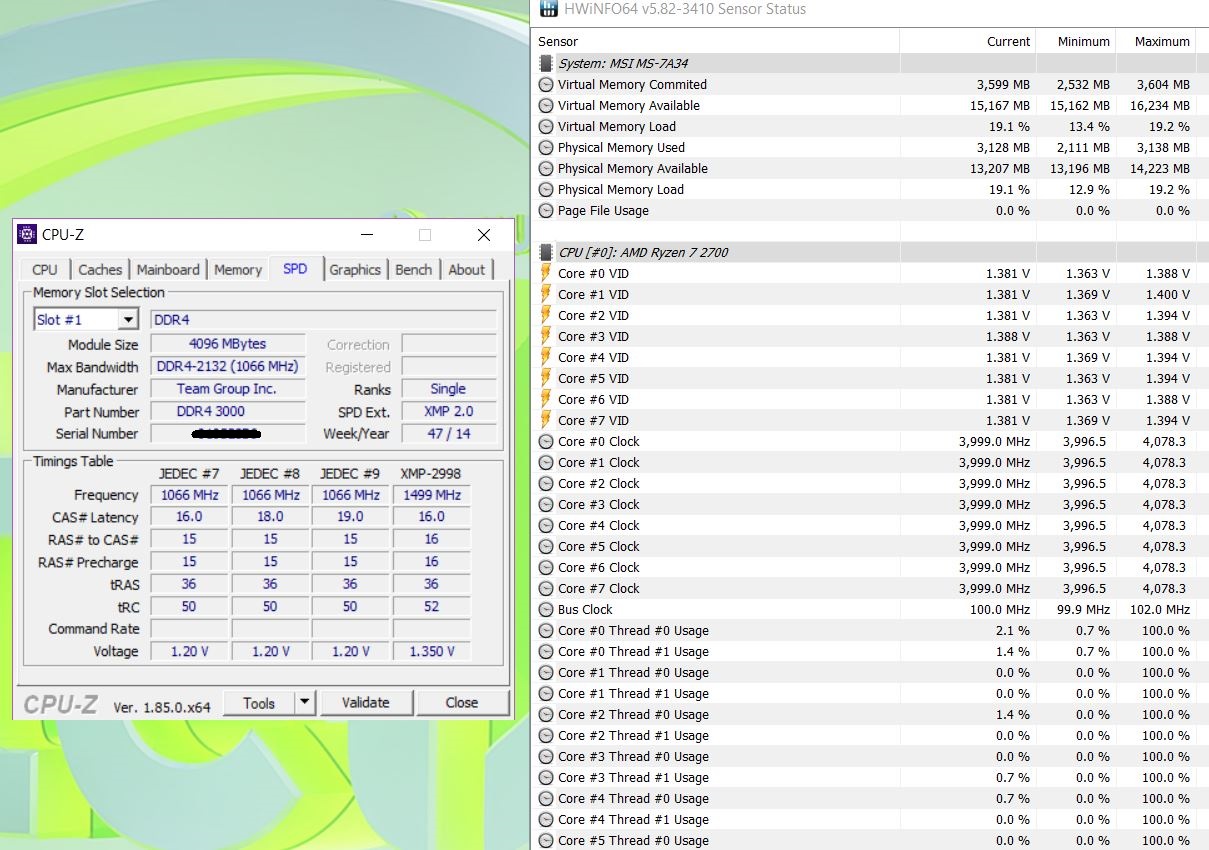Viewport: 1209px width, 850px height.
Task: Click the XMP-2998 frequency 1499 MHz cell
Action: coord(431,495)
